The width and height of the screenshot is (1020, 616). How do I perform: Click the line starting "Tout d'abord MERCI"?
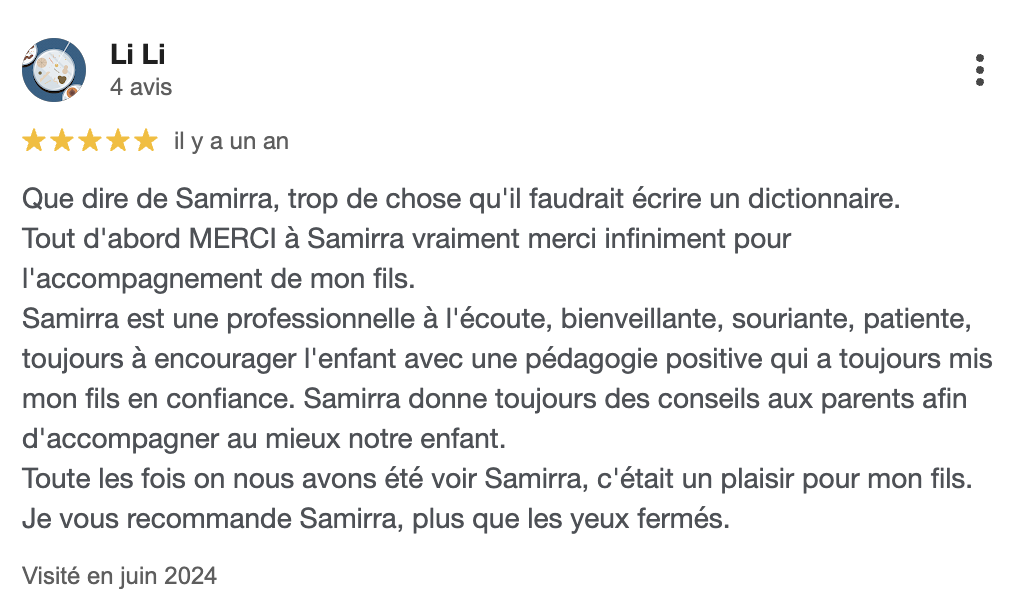point(406,239)
